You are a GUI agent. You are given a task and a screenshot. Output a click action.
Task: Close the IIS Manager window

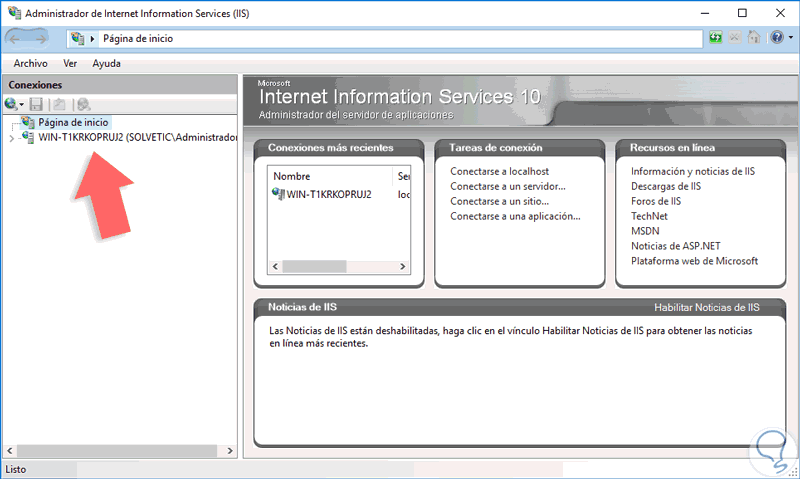(781, 13)
